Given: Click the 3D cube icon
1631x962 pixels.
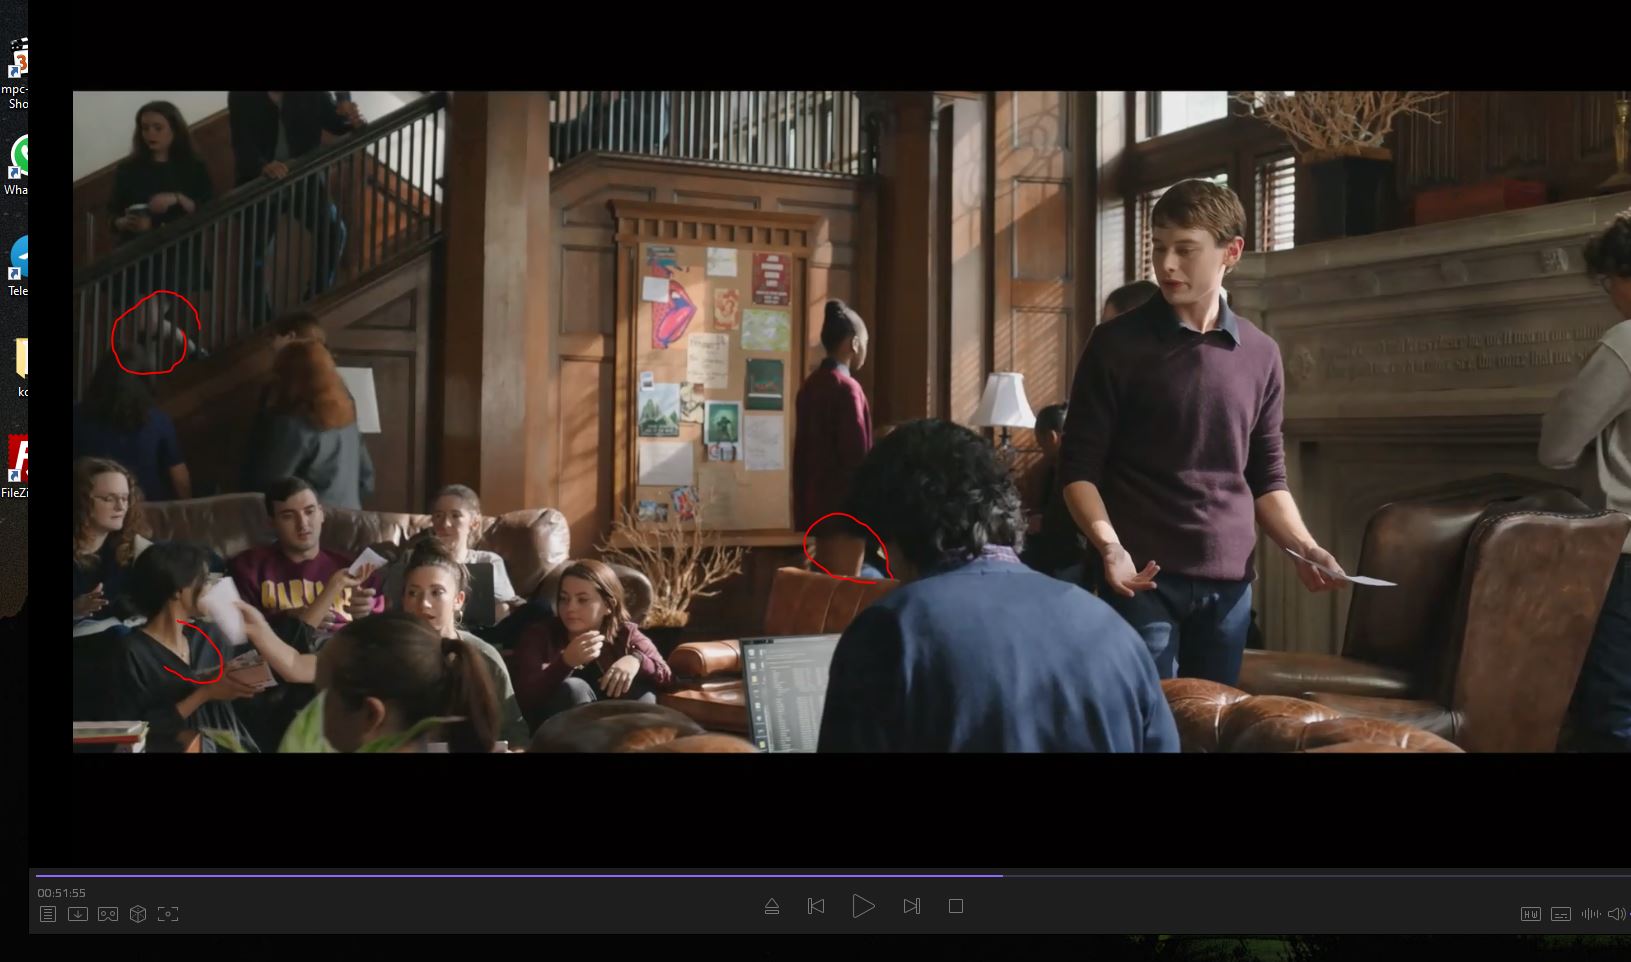Looking at the screenshot, I should pyautogui.click(x=138, y=914).
